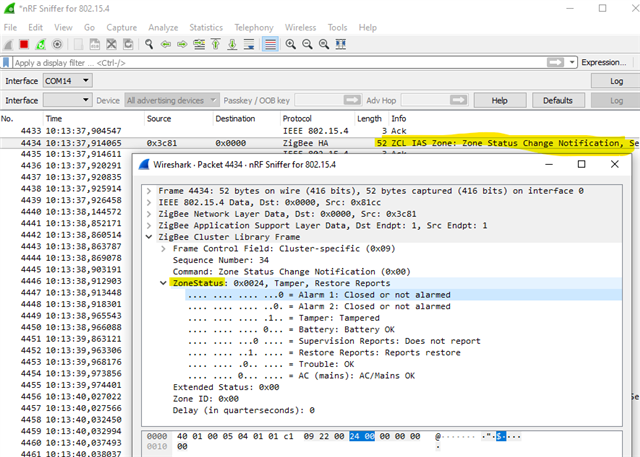
Task: Click the go to specified packet icon
Action: point(199,44)
